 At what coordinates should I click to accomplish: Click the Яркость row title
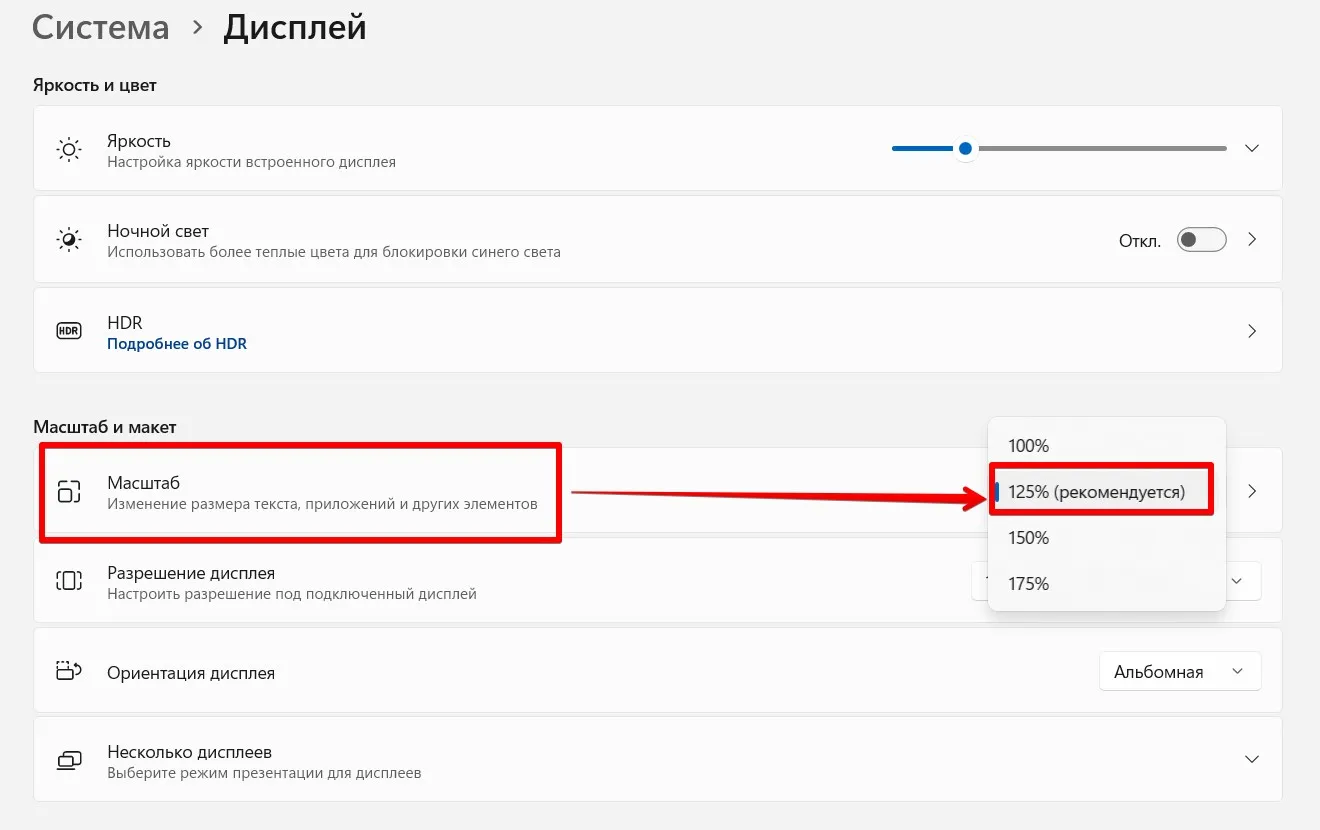click(139, 141)
